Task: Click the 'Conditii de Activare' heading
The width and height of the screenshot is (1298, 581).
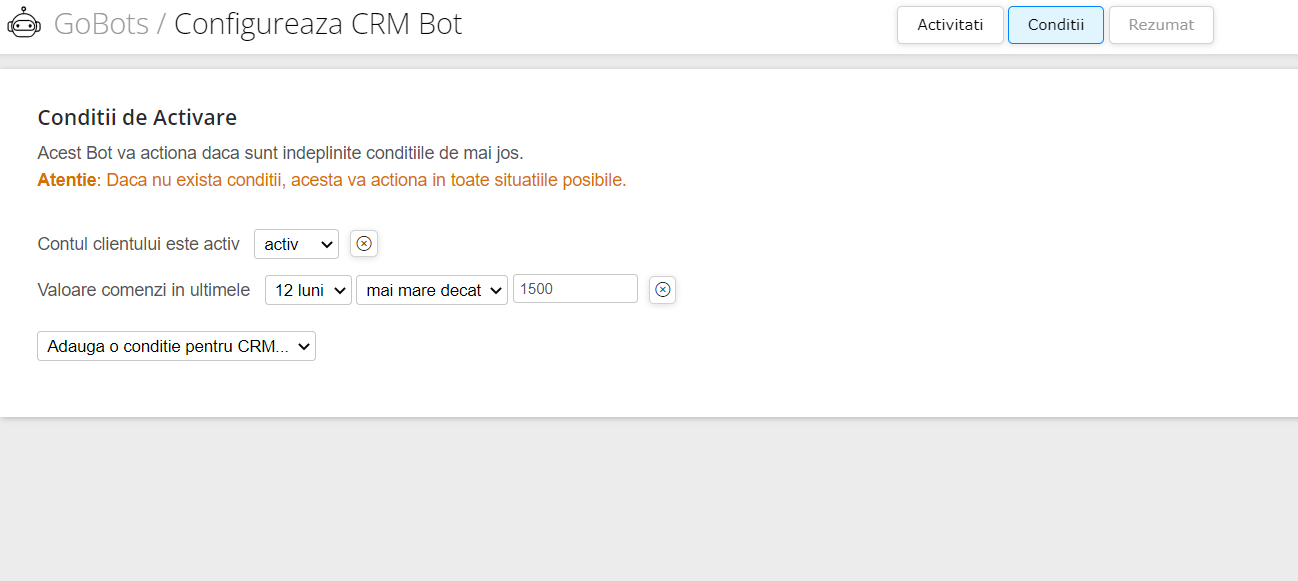Action: (137, 117)
